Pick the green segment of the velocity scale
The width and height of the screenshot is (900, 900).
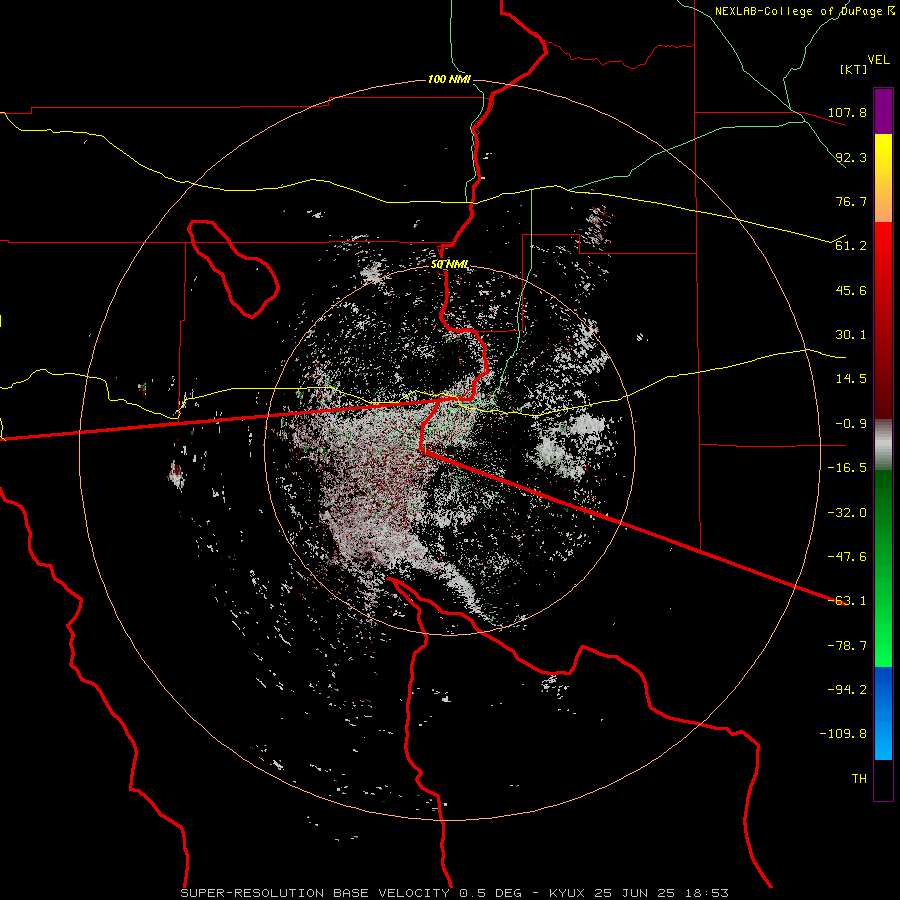point(883,568)
